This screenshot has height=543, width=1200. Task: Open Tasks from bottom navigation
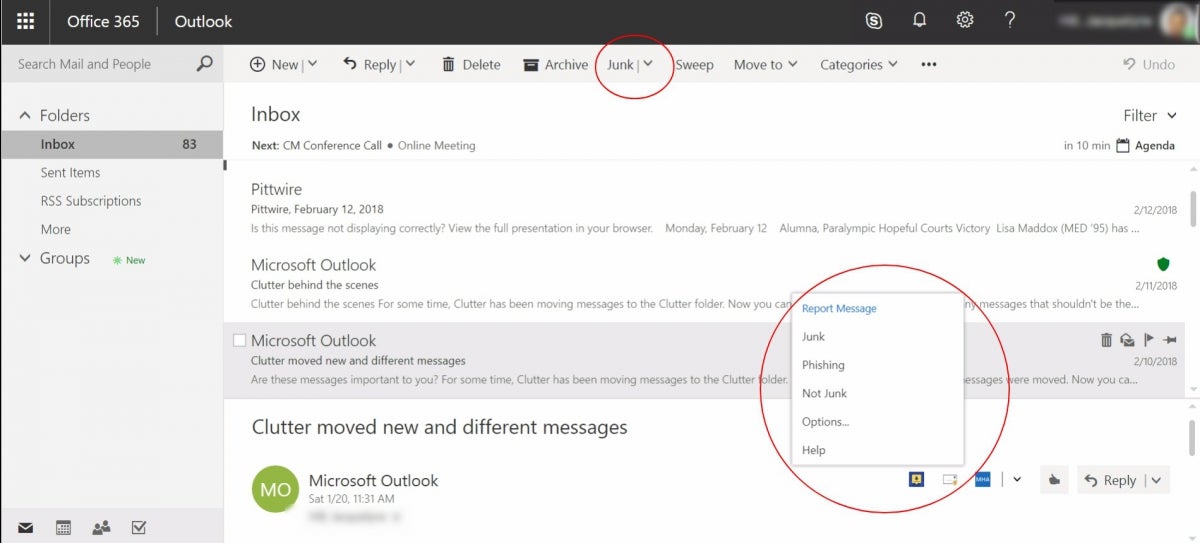139,527
